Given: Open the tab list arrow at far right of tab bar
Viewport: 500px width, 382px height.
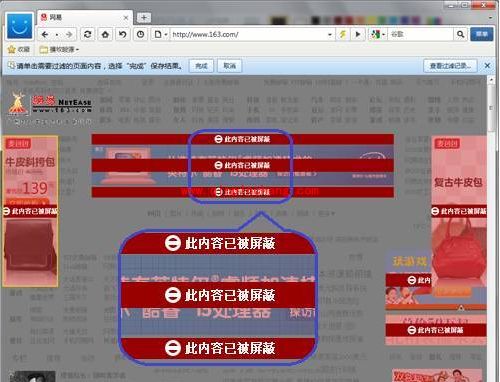Looking at the screenshot, I should (x=490, y=17).
